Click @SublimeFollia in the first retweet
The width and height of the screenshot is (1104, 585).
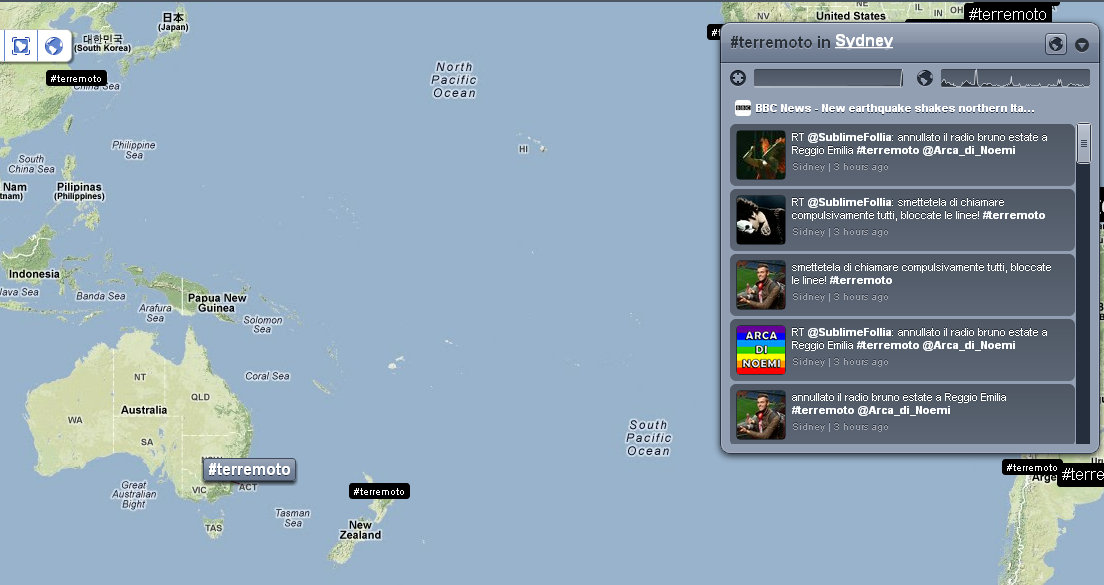tap(849, 137)
